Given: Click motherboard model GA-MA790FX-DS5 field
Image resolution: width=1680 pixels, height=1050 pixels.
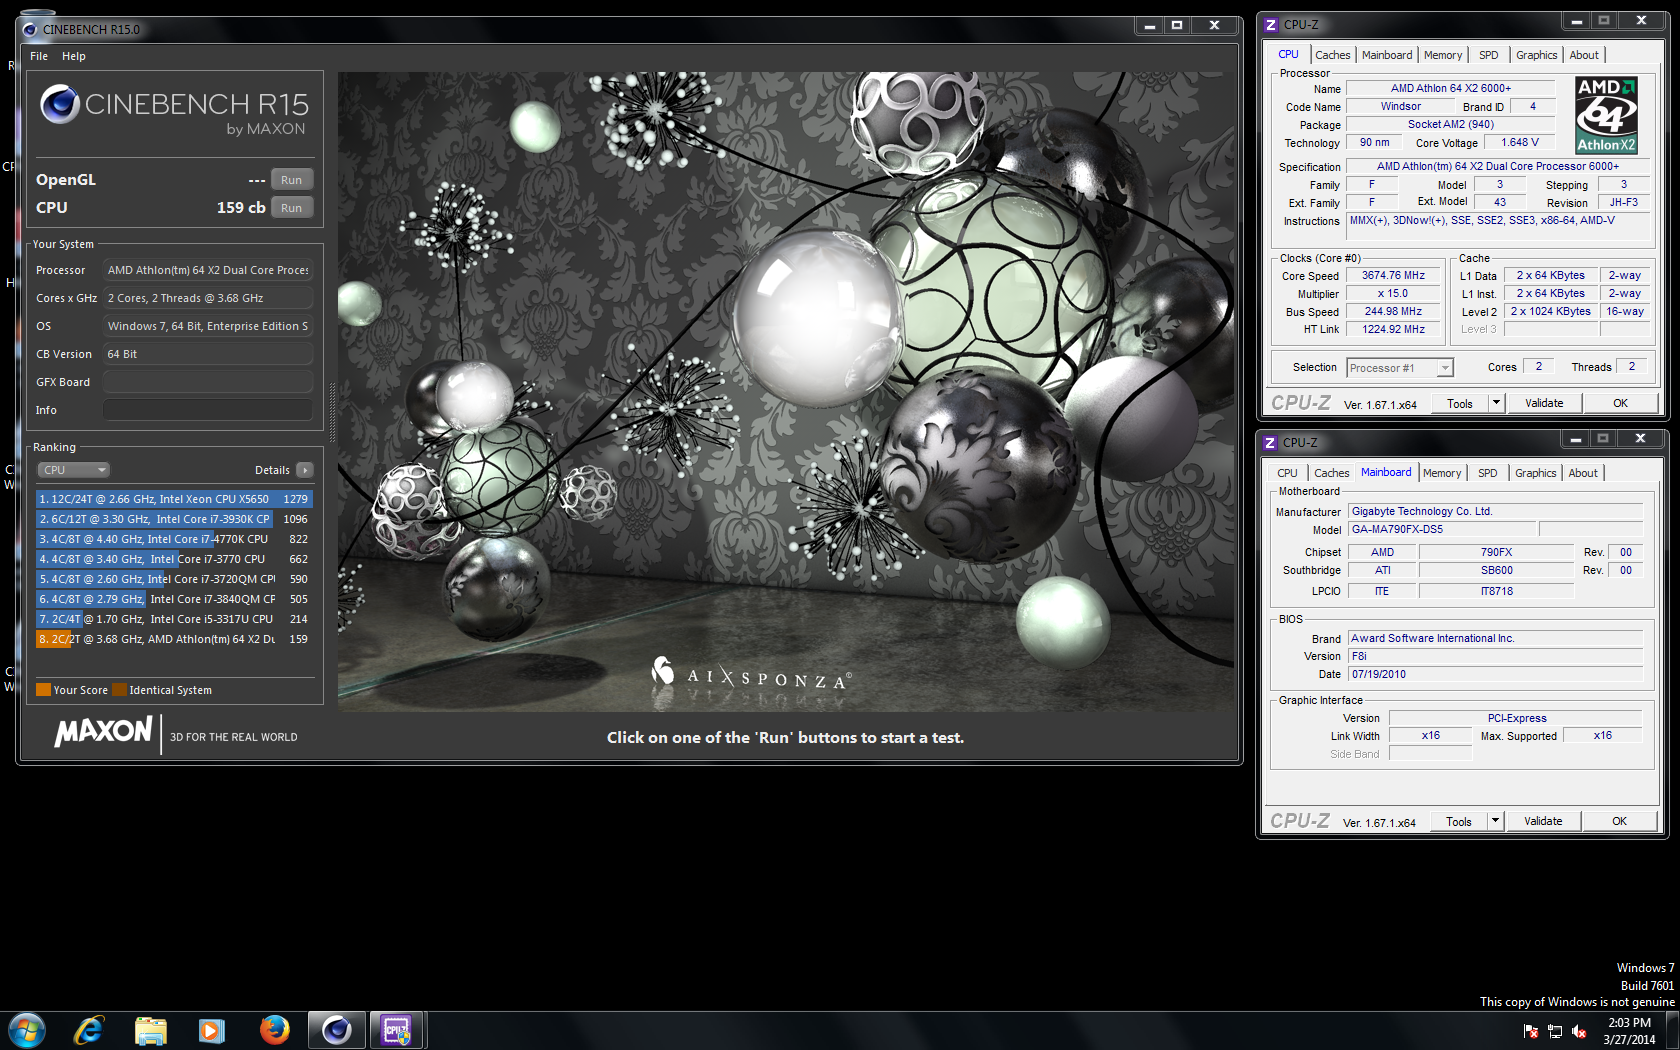Looking at the screenshot, I should click(1442, 530).
